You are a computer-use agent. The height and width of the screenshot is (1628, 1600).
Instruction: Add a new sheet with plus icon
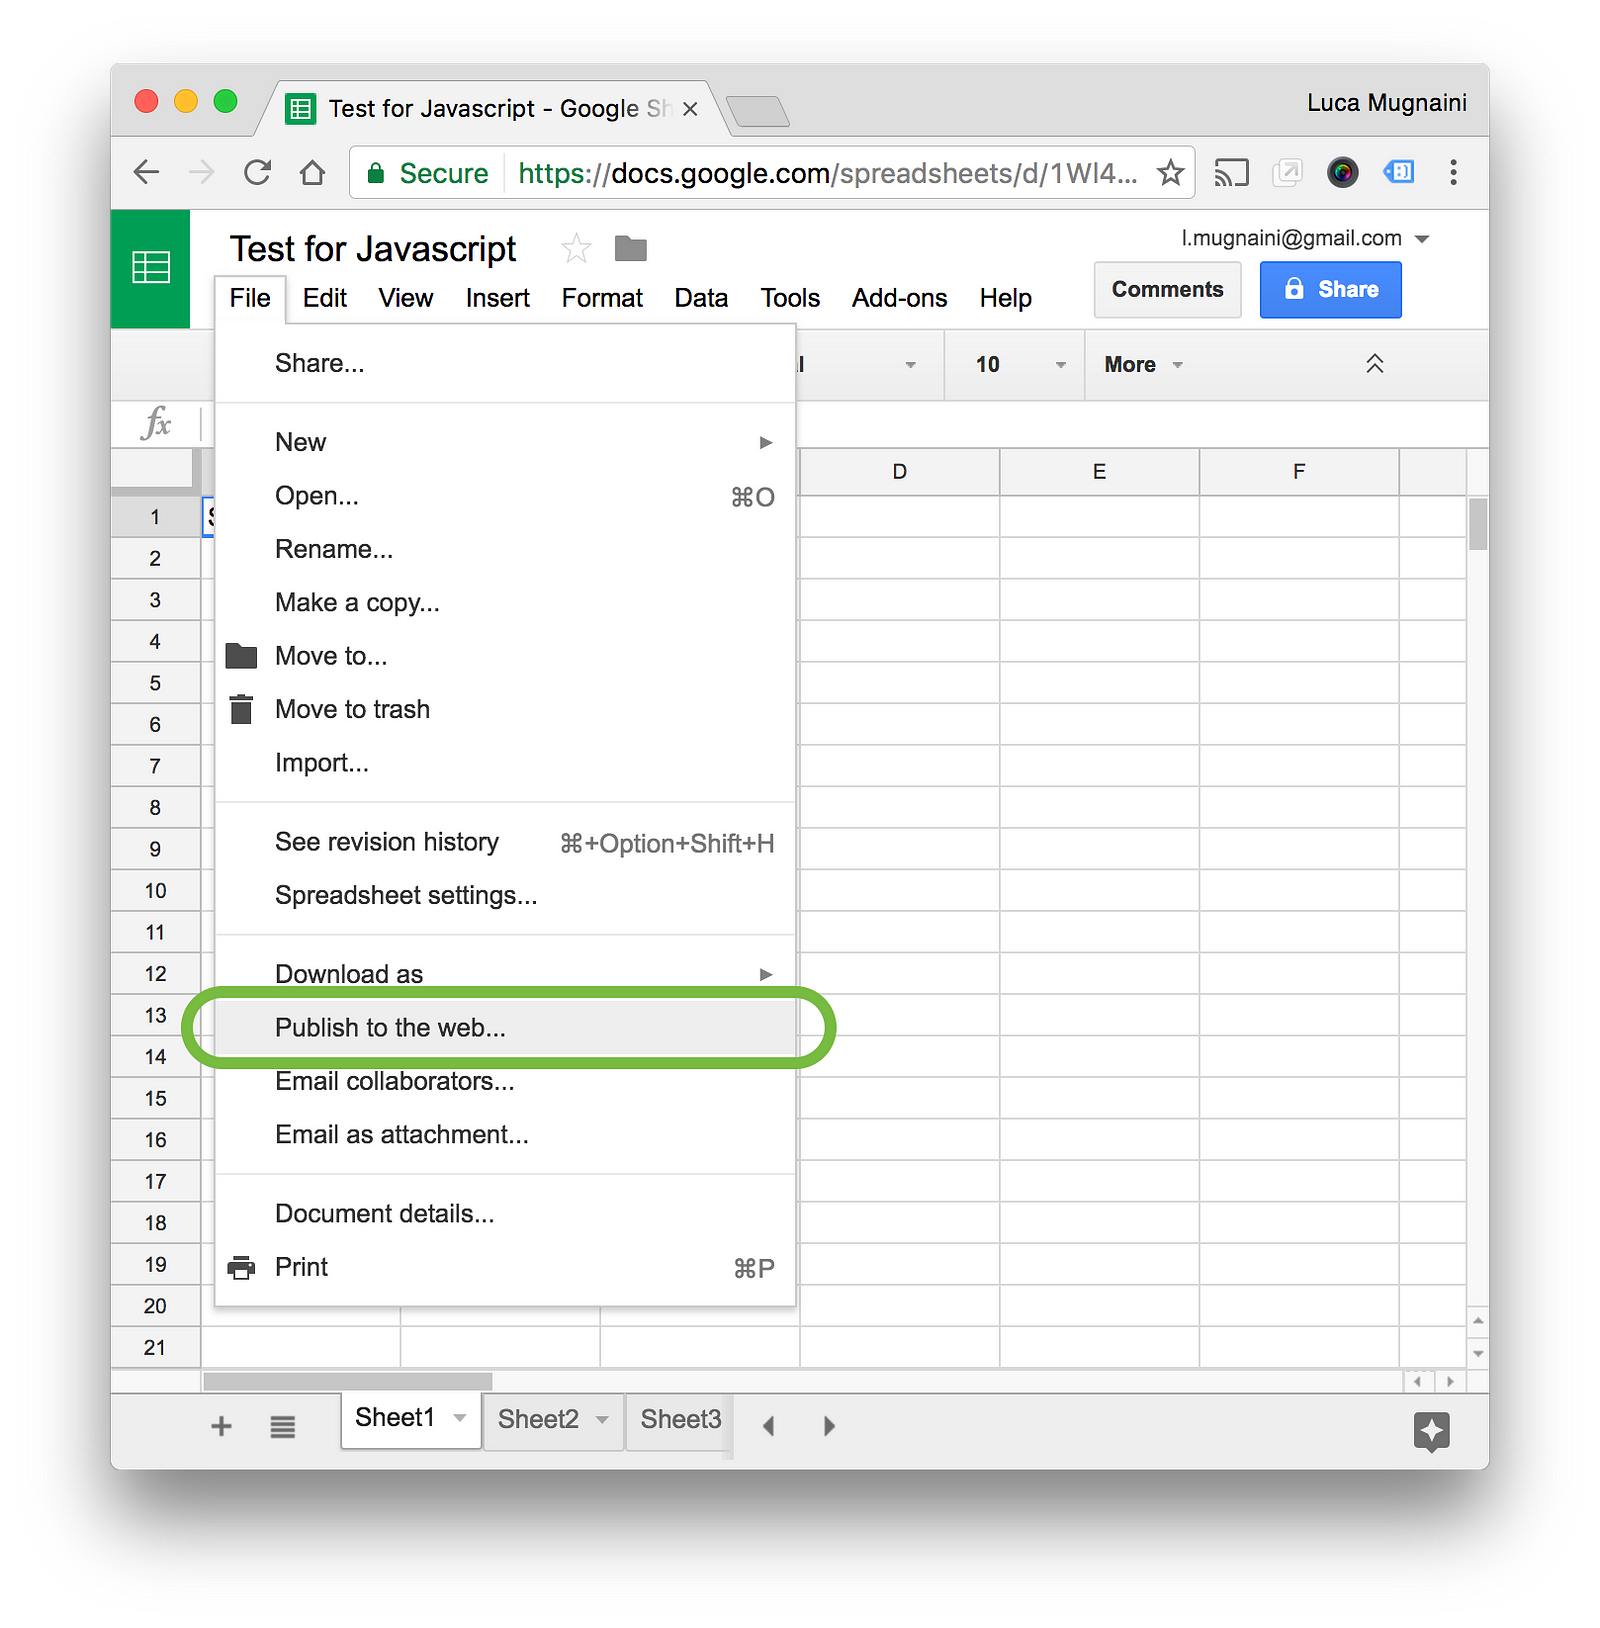[x=222, y=1426]
